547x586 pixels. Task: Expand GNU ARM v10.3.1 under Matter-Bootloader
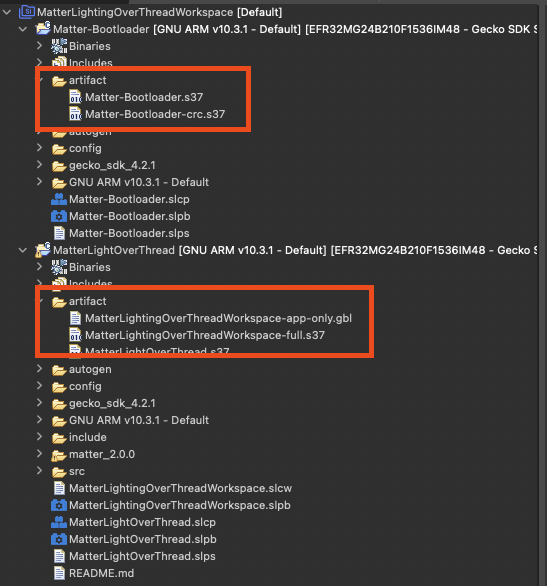(x=39, y=182)
